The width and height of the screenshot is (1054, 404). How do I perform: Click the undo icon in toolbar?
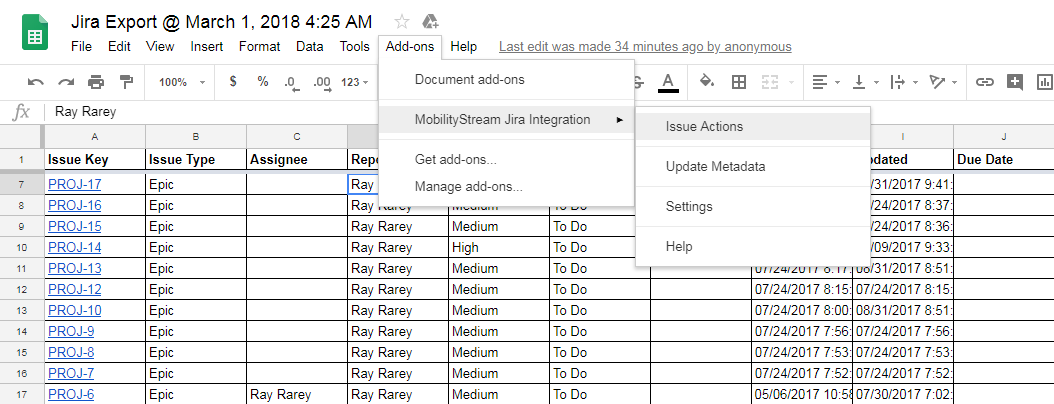pos(36,82)
